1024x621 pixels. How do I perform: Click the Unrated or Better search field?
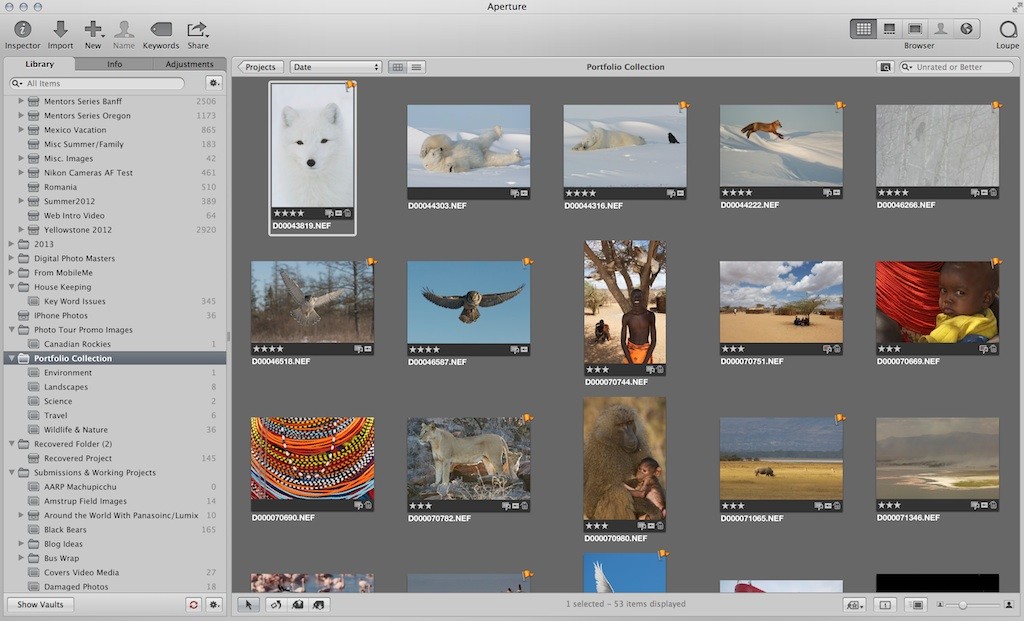pos(957,67)
